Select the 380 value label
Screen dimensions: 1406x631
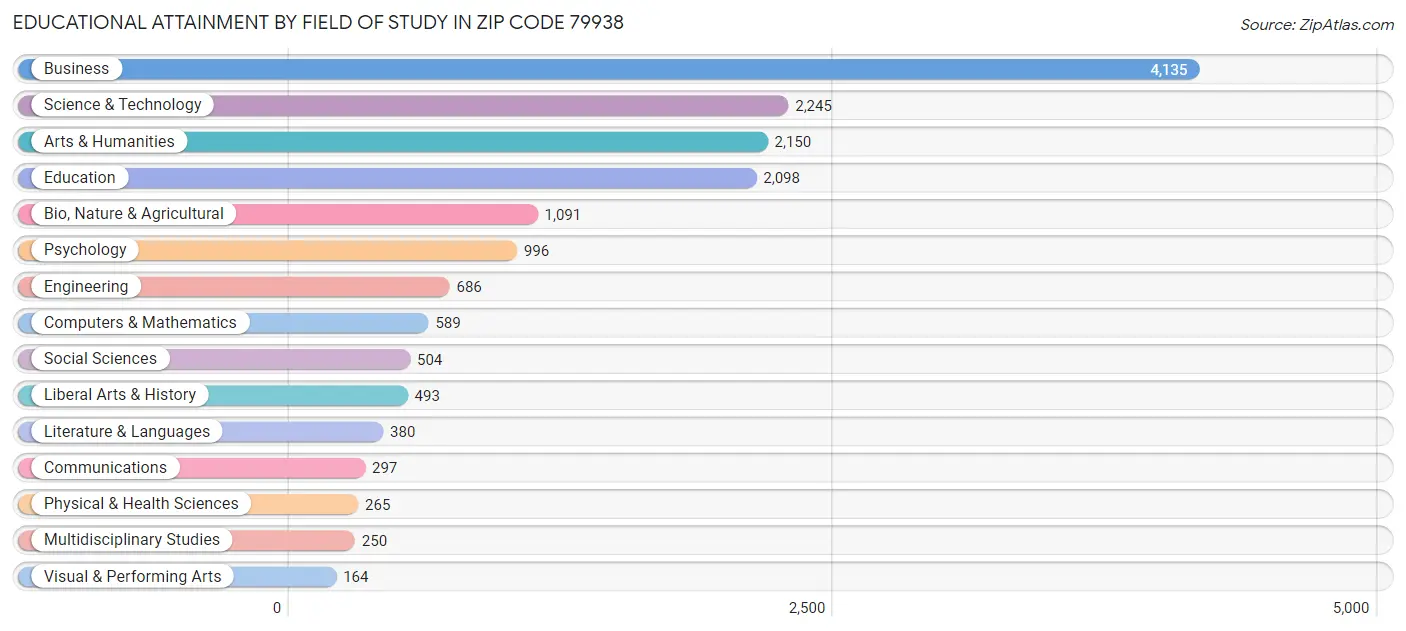402,433
